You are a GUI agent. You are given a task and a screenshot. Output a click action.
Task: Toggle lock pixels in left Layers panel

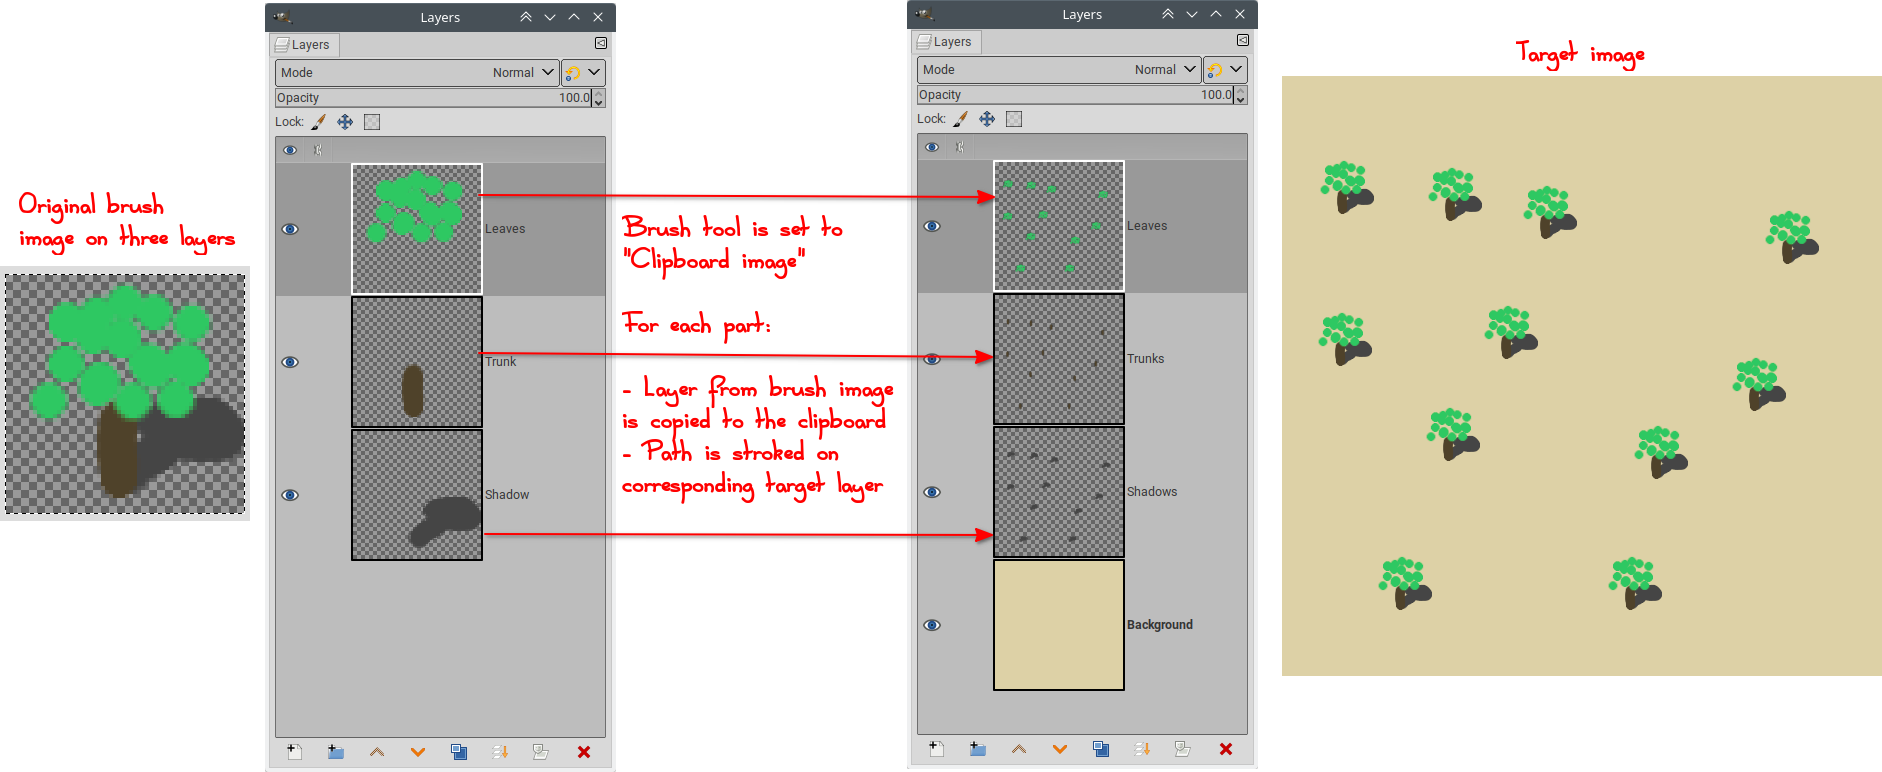click(318, 122)
